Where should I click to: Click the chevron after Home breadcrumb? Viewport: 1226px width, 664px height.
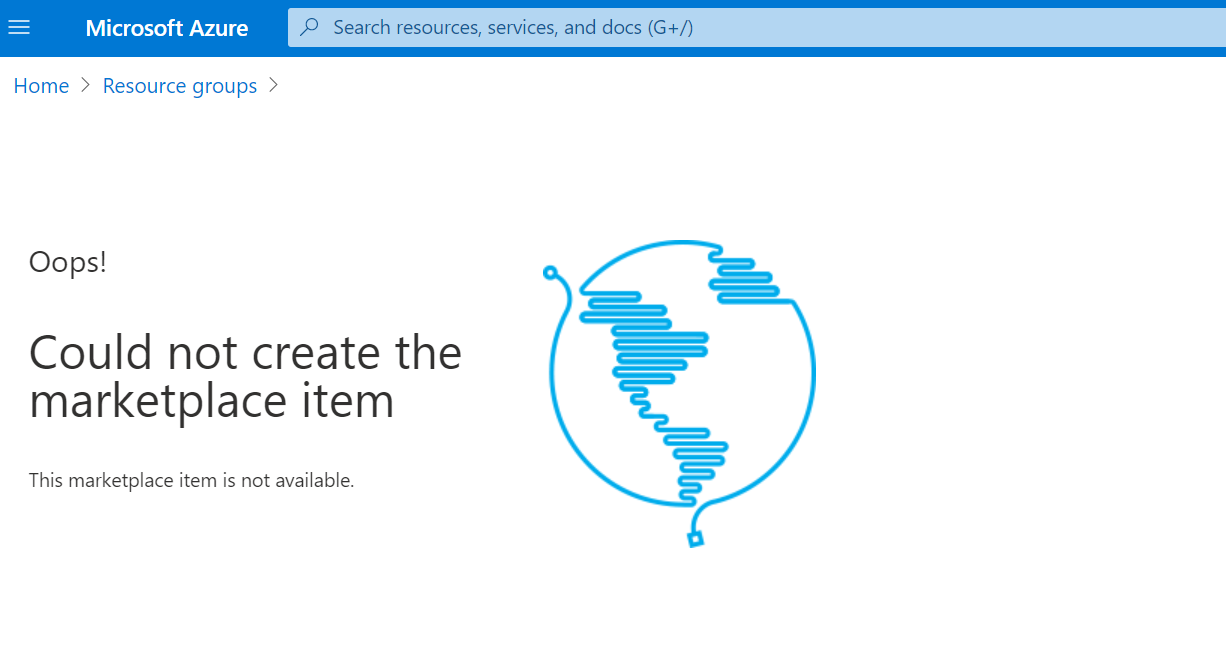[86, 86]
